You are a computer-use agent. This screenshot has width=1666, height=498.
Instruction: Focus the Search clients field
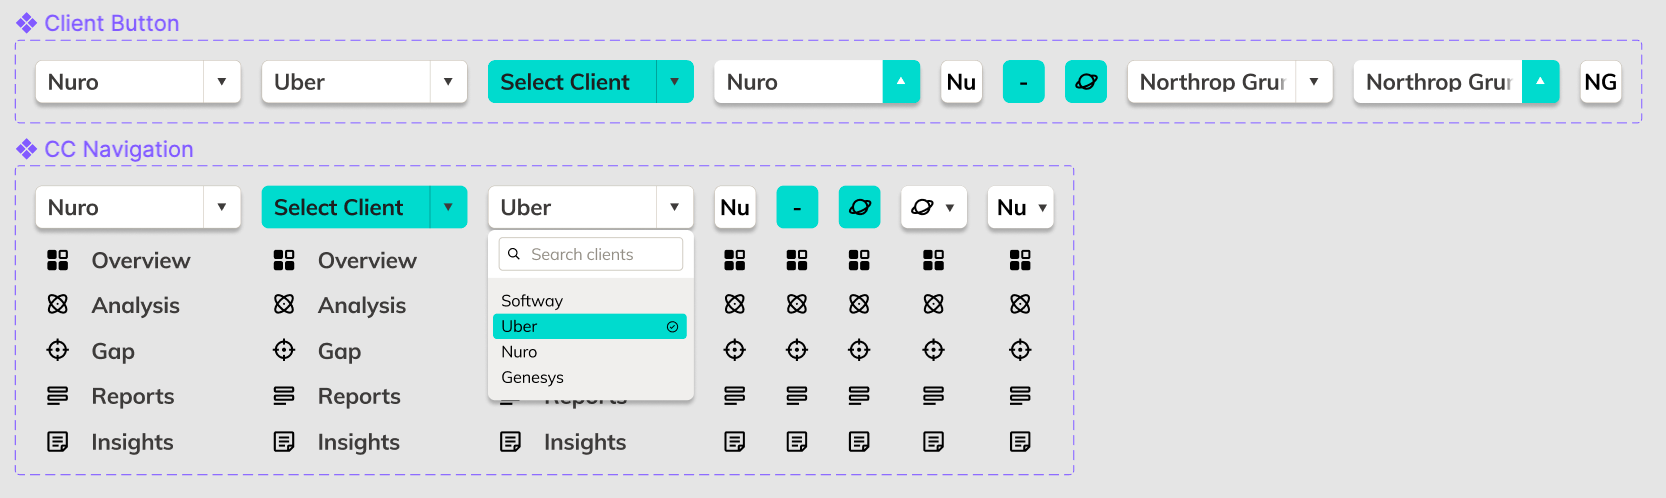click(x=591, y=254)
